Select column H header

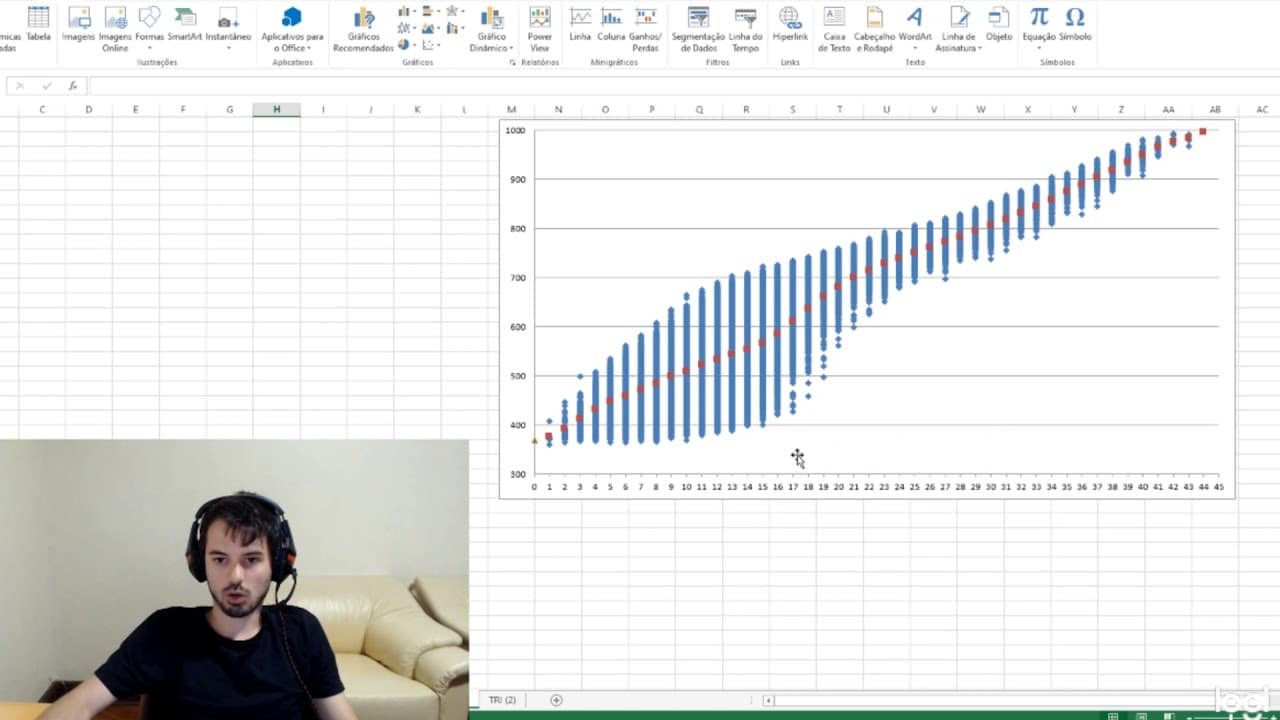click(x=277, y=109)
